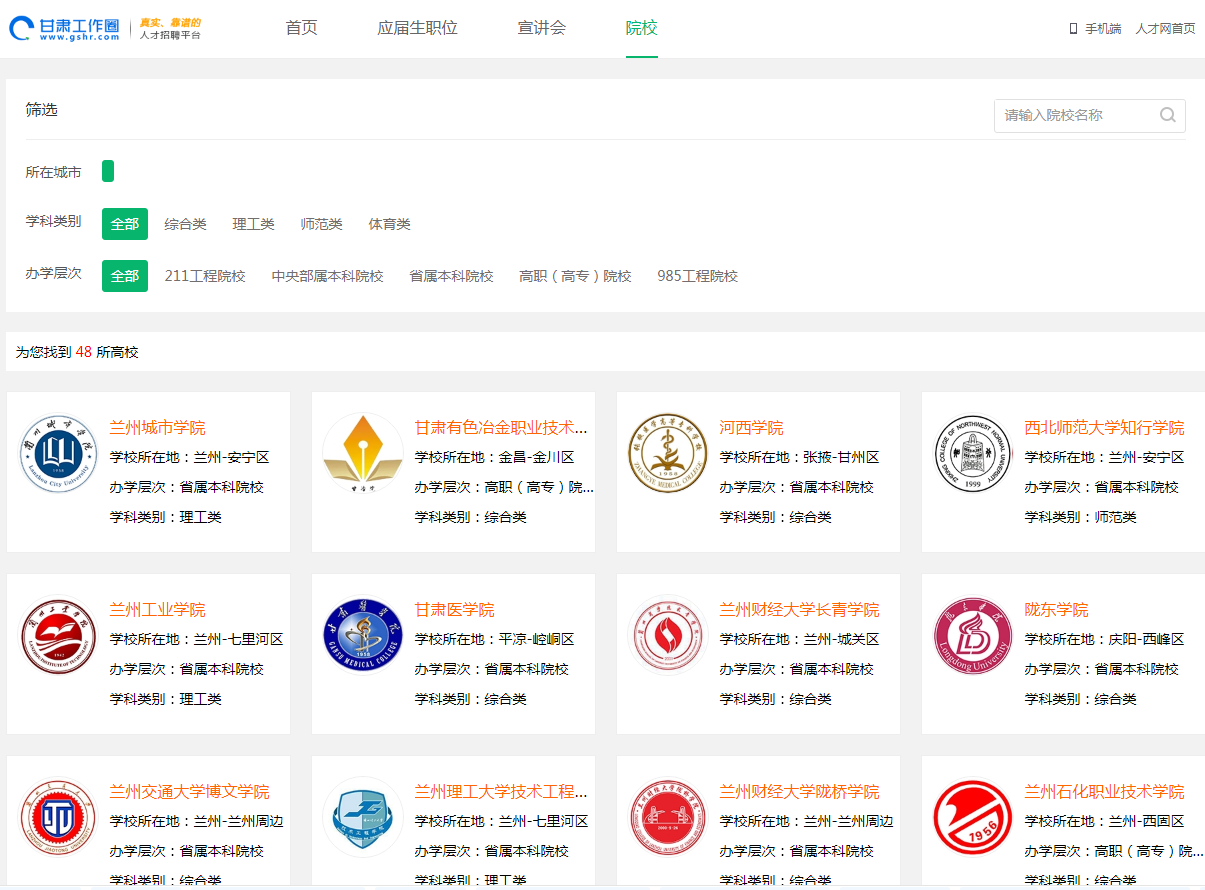Open 兰州理工大学技术工程 logo thumbnail
This screenshot has height=890, width=1205.
(x=363, y=818)
